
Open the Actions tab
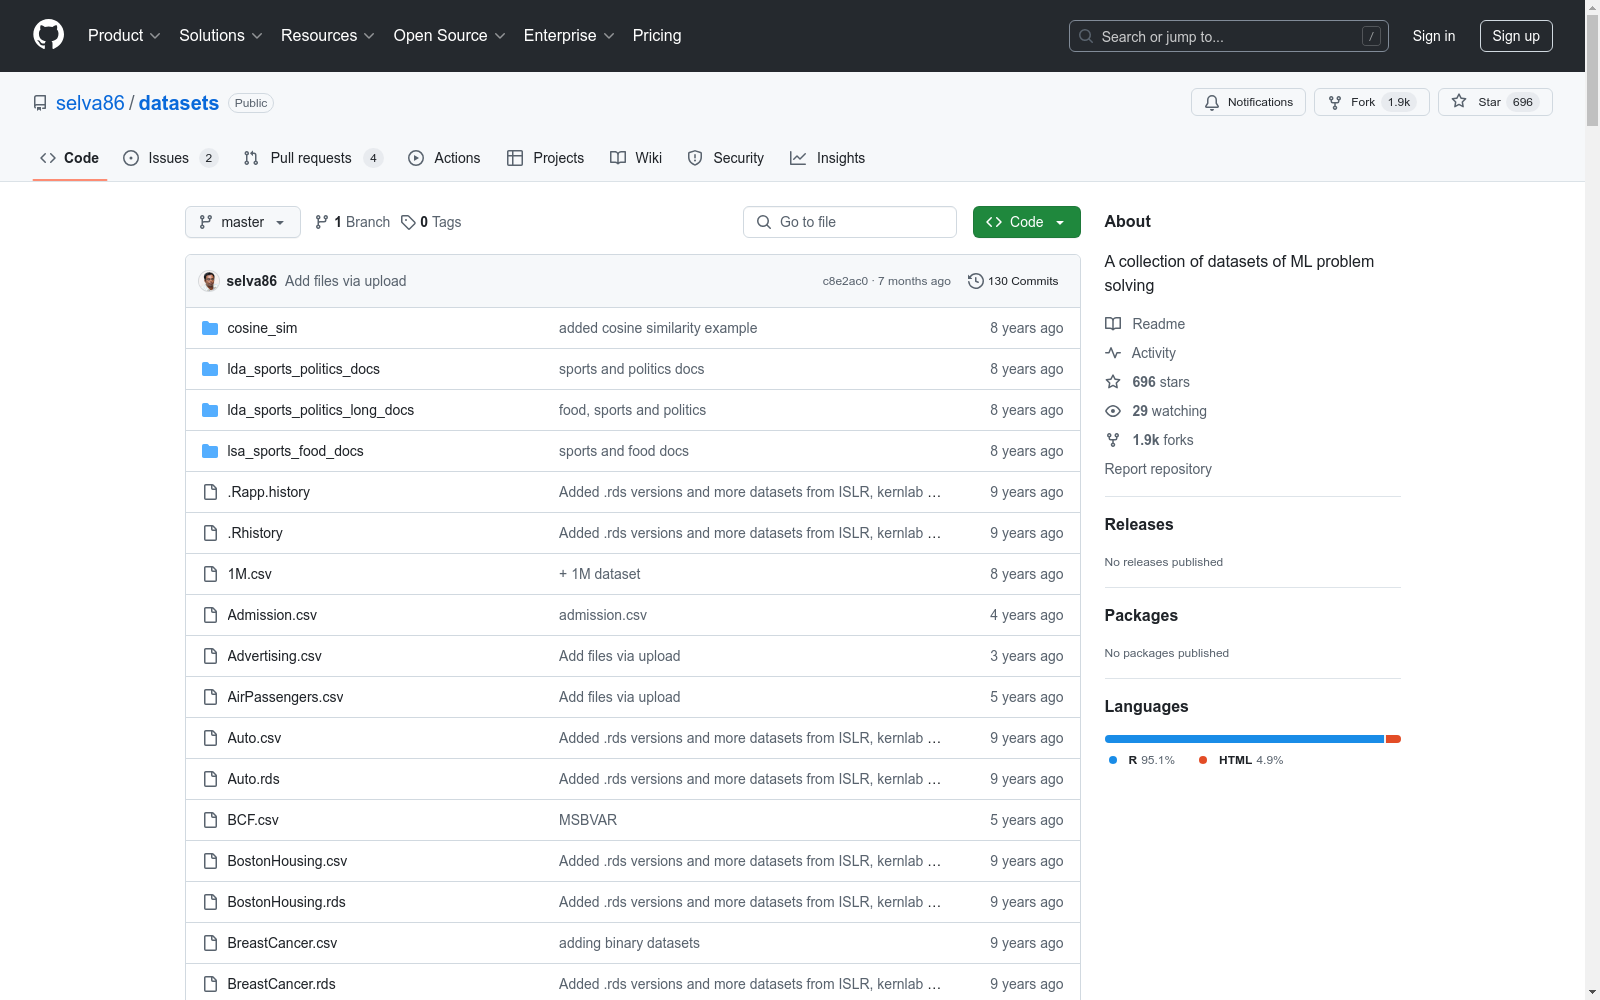click(x=444, y=158)
